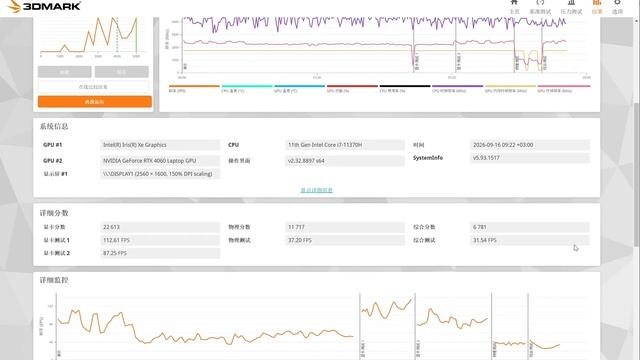Toggle the black CPU 使用率 legend line

tap(405, 89)
